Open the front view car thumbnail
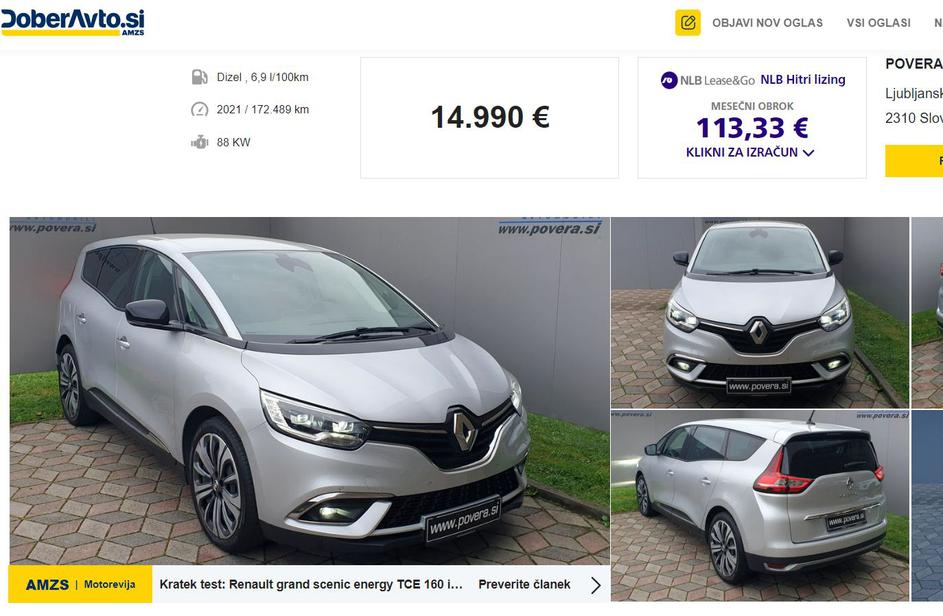This screenshot has height=616, width=943. 760,312
